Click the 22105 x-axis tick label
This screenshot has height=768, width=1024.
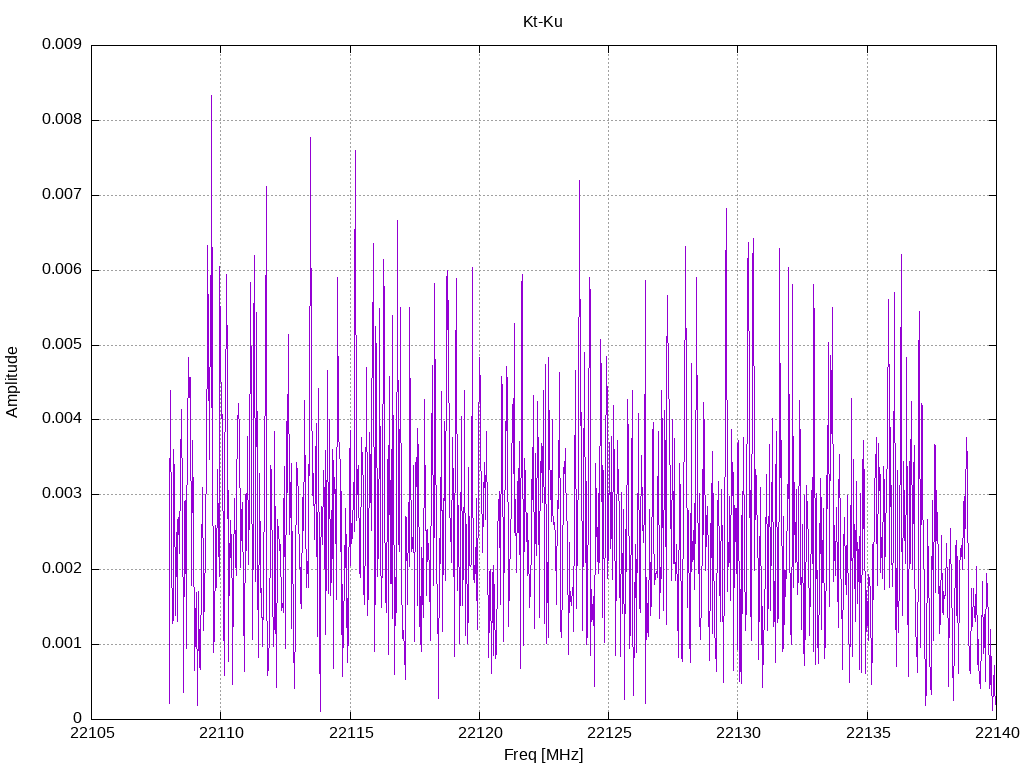pyautogui.click(x=92, y=733)
